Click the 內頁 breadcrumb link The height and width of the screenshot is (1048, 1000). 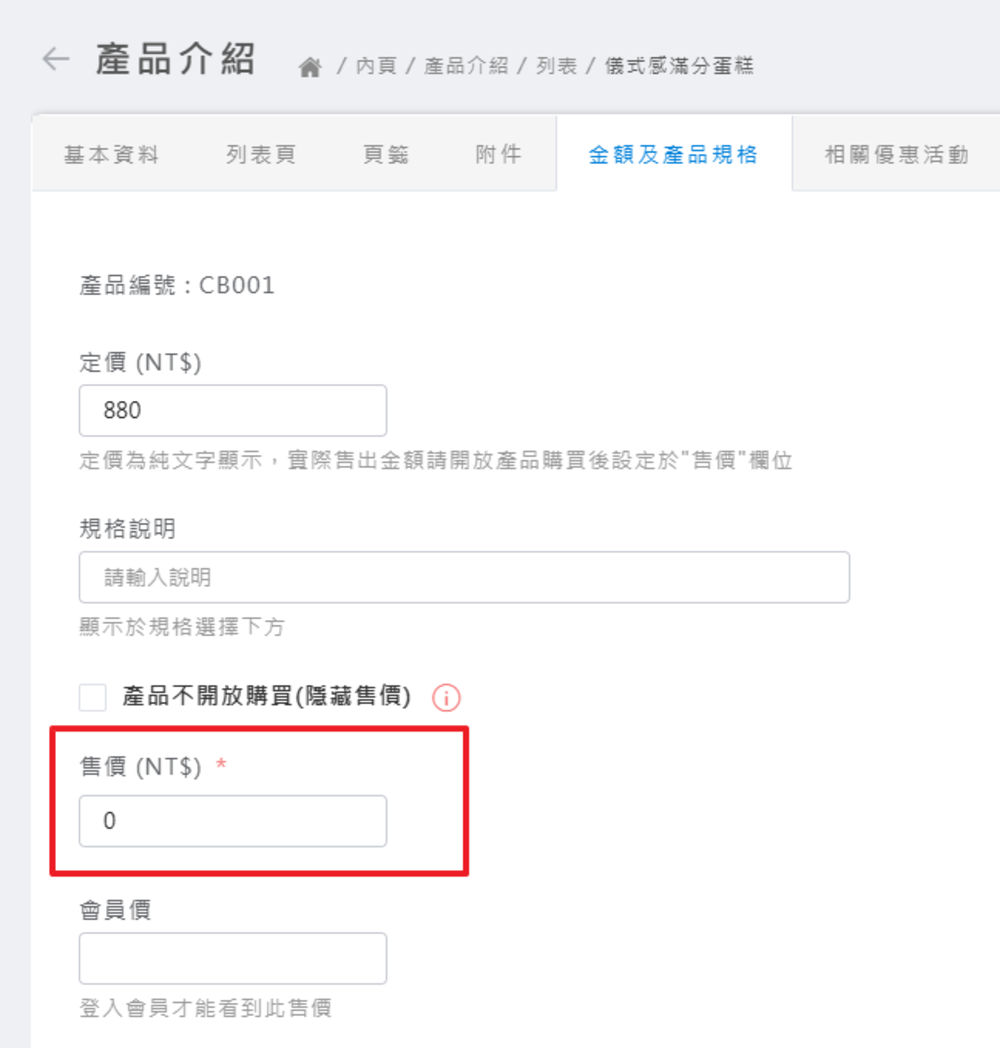point(376,67)
